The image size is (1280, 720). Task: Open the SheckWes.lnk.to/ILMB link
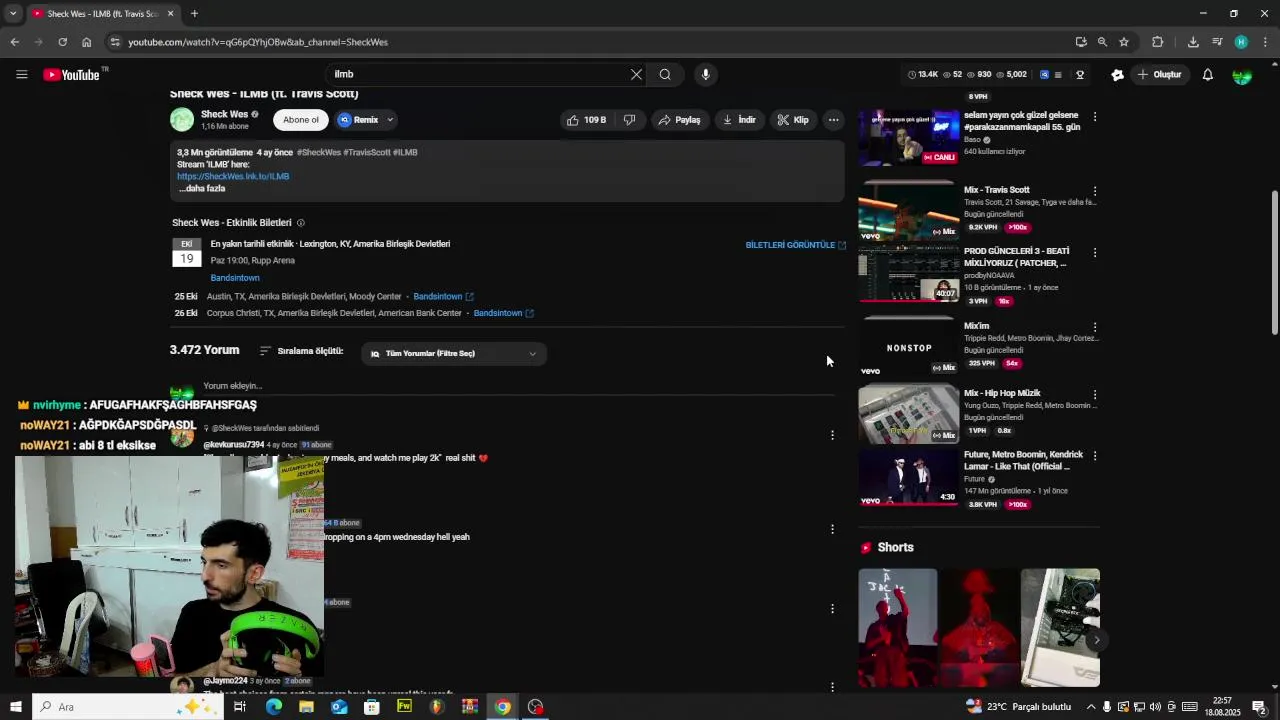(233, 176)
